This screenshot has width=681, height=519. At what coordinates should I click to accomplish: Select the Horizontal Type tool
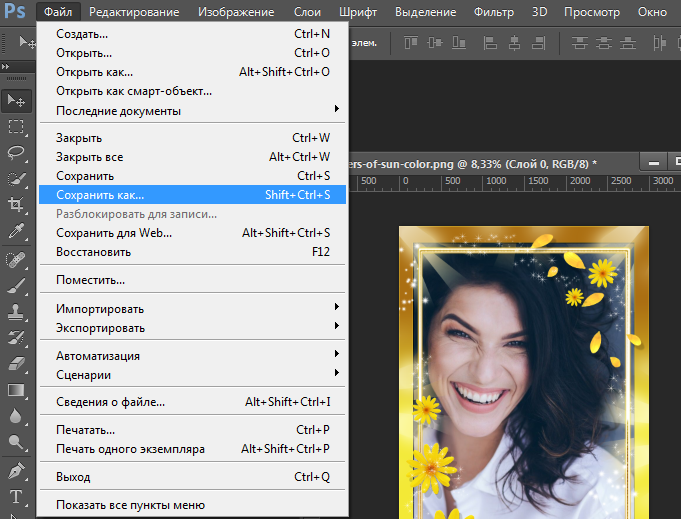17,496
